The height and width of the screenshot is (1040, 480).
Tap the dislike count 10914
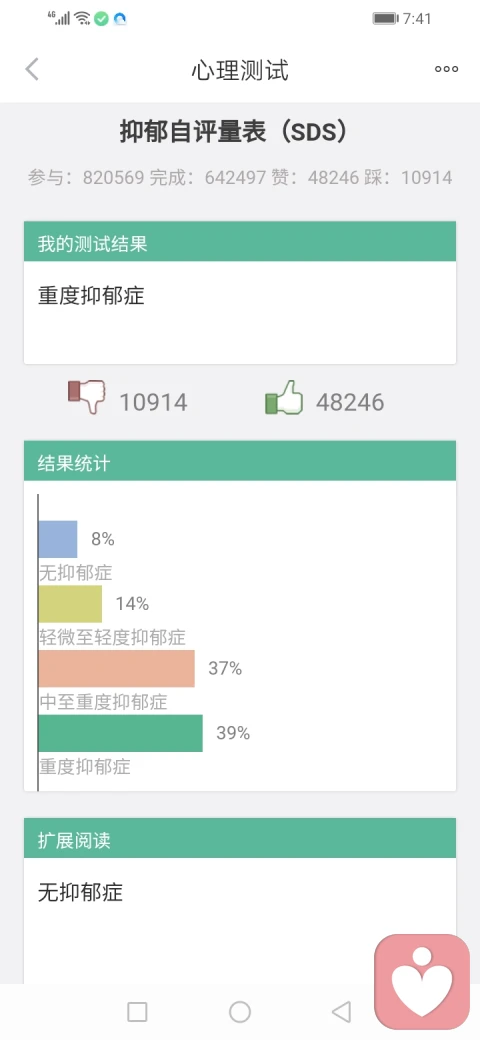tap(153, 403)
